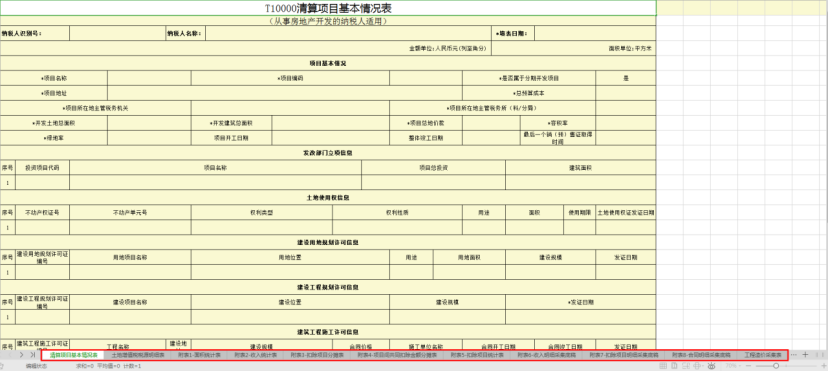Go to the next sheet with the arrow
Viewport: 828px width, 372px height.
click(x=21, y=355)
